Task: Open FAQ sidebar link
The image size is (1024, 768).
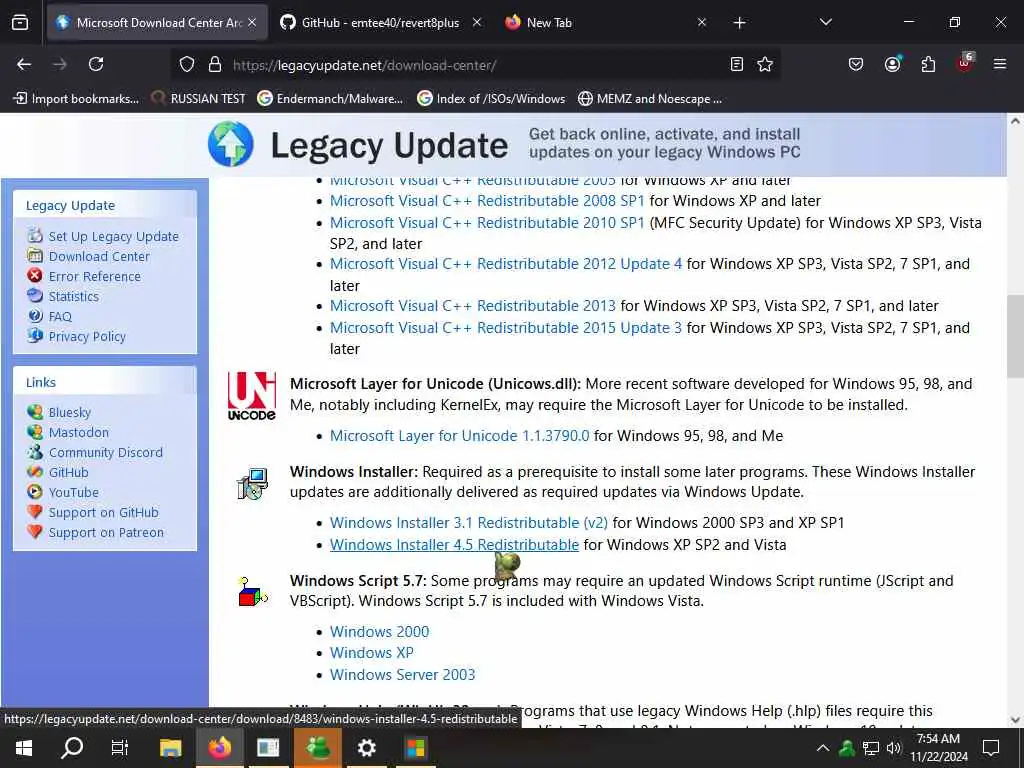Action: tap(60, 317)
